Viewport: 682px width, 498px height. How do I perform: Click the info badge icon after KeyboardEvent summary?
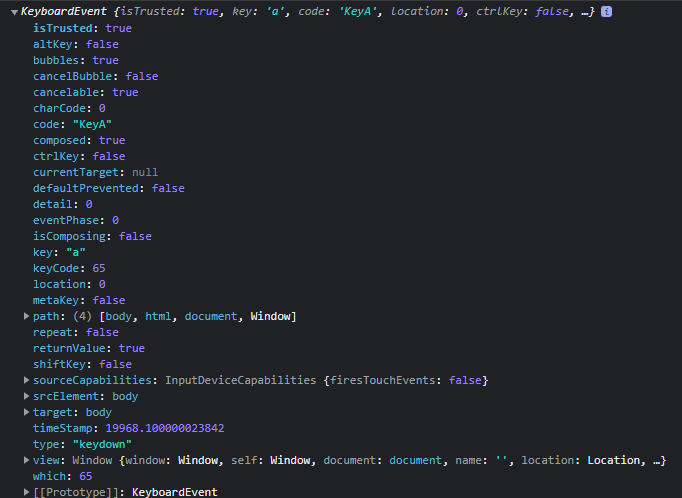tap(606, 12)
